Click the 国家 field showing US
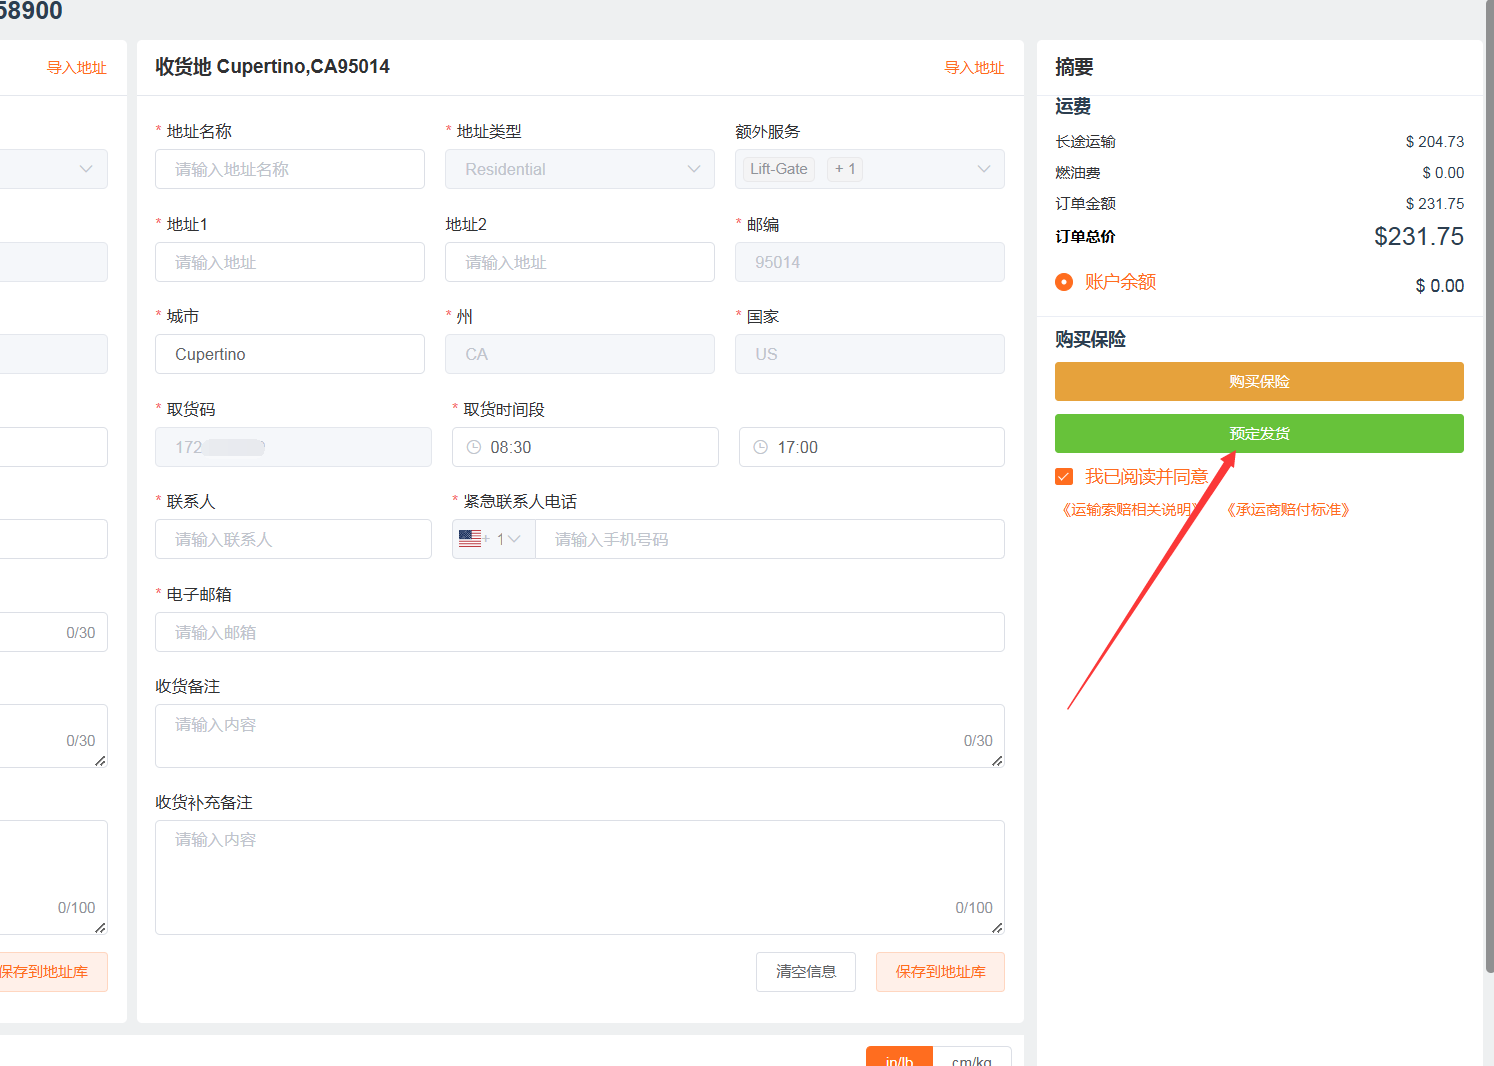Screen dimensions: 1494x1066 870,354
